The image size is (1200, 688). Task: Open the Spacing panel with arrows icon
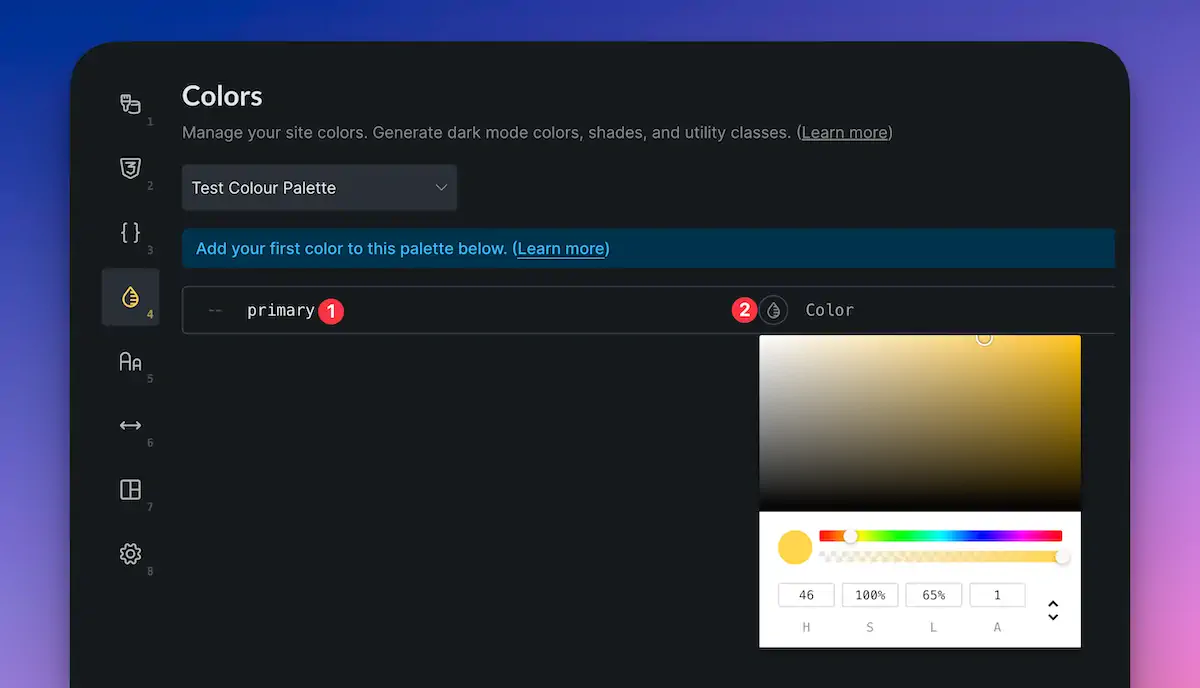pos(130,425)
